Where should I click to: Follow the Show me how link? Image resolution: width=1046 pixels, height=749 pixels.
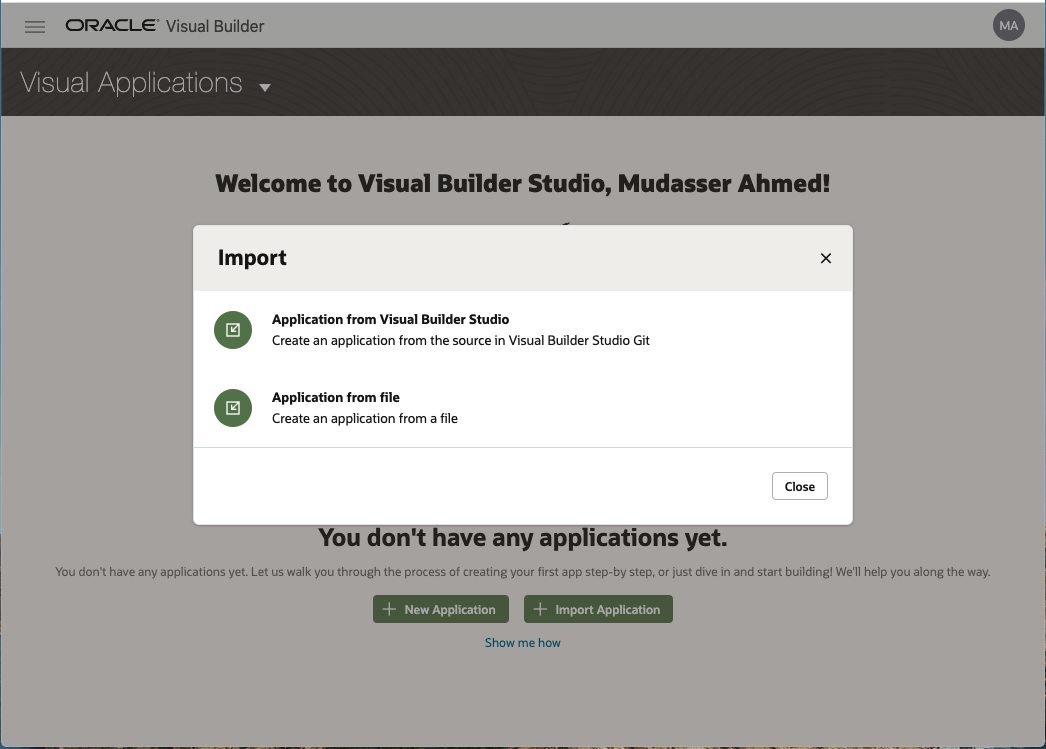(522, 642)
